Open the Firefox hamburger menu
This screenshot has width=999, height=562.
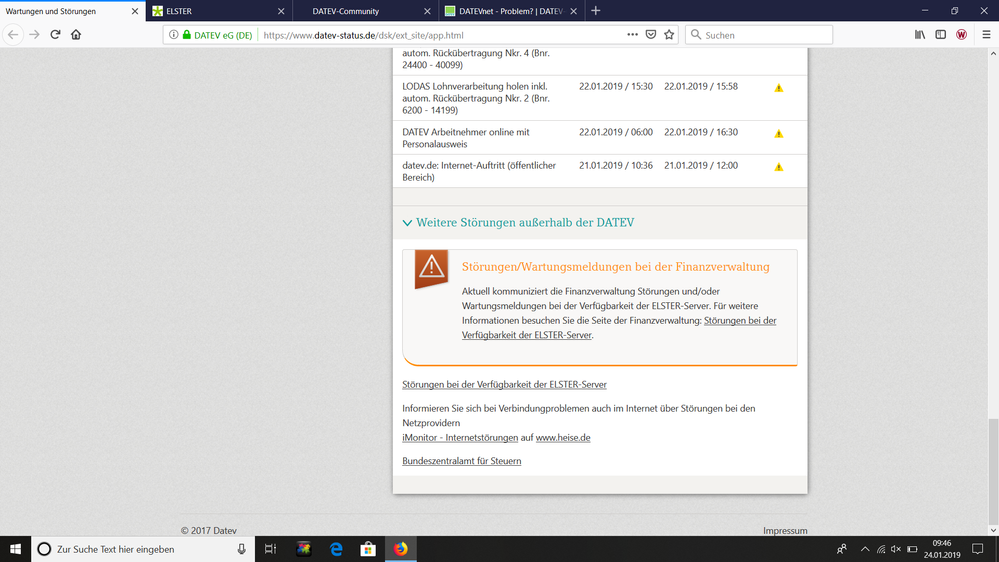pos(986,34)
